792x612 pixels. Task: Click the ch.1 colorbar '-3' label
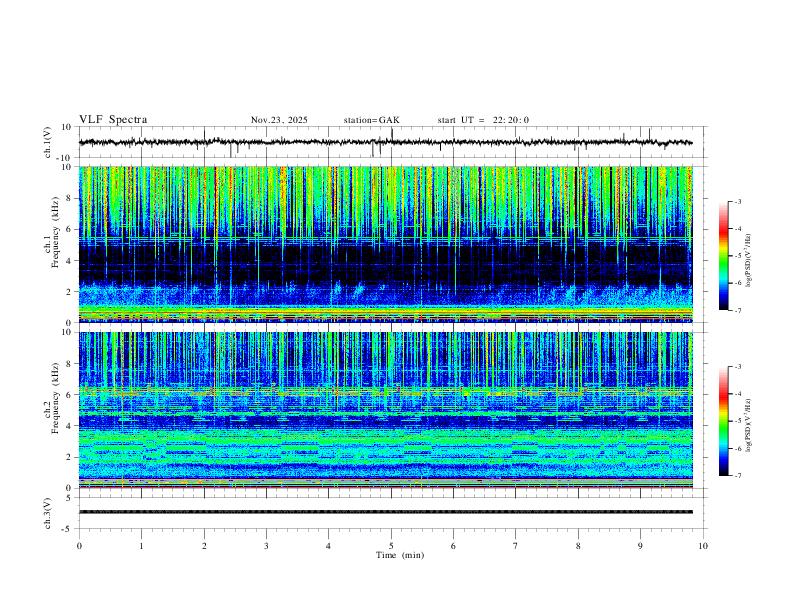738,201
